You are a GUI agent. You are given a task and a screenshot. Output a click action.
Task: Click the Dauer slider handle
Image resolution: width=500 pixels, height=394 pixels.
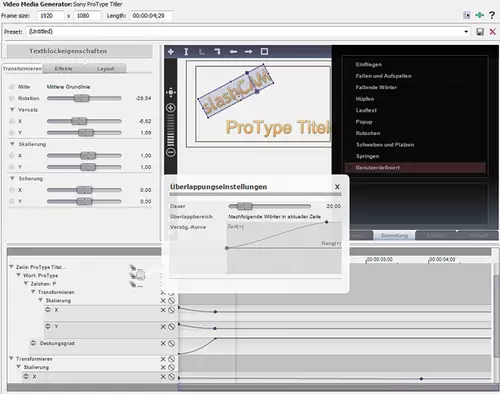pos(245,206)
